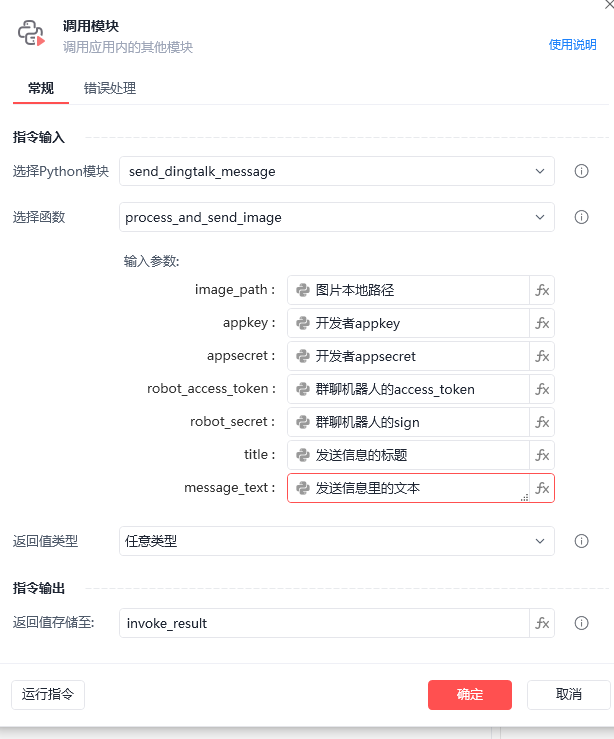614x739 pixels.
Task: Select the 常规 tab
Action: [41, 88]
